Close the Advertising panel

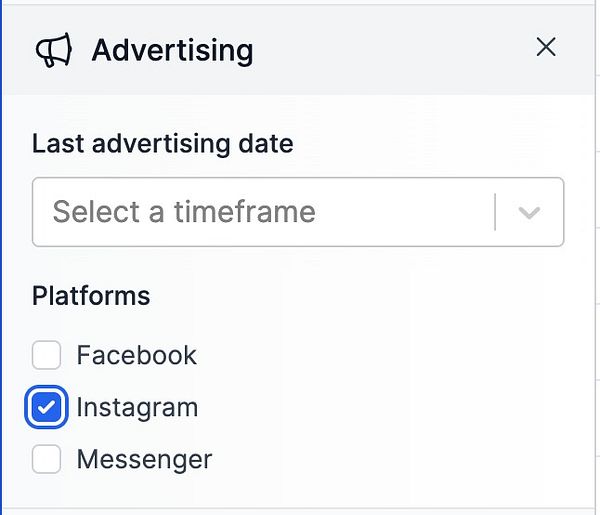pos(546,47)
